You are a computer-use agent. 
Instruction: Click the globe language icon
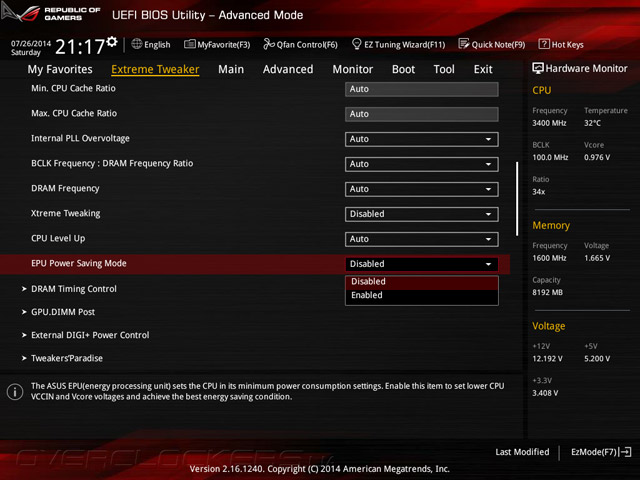[x=137, y=44]
